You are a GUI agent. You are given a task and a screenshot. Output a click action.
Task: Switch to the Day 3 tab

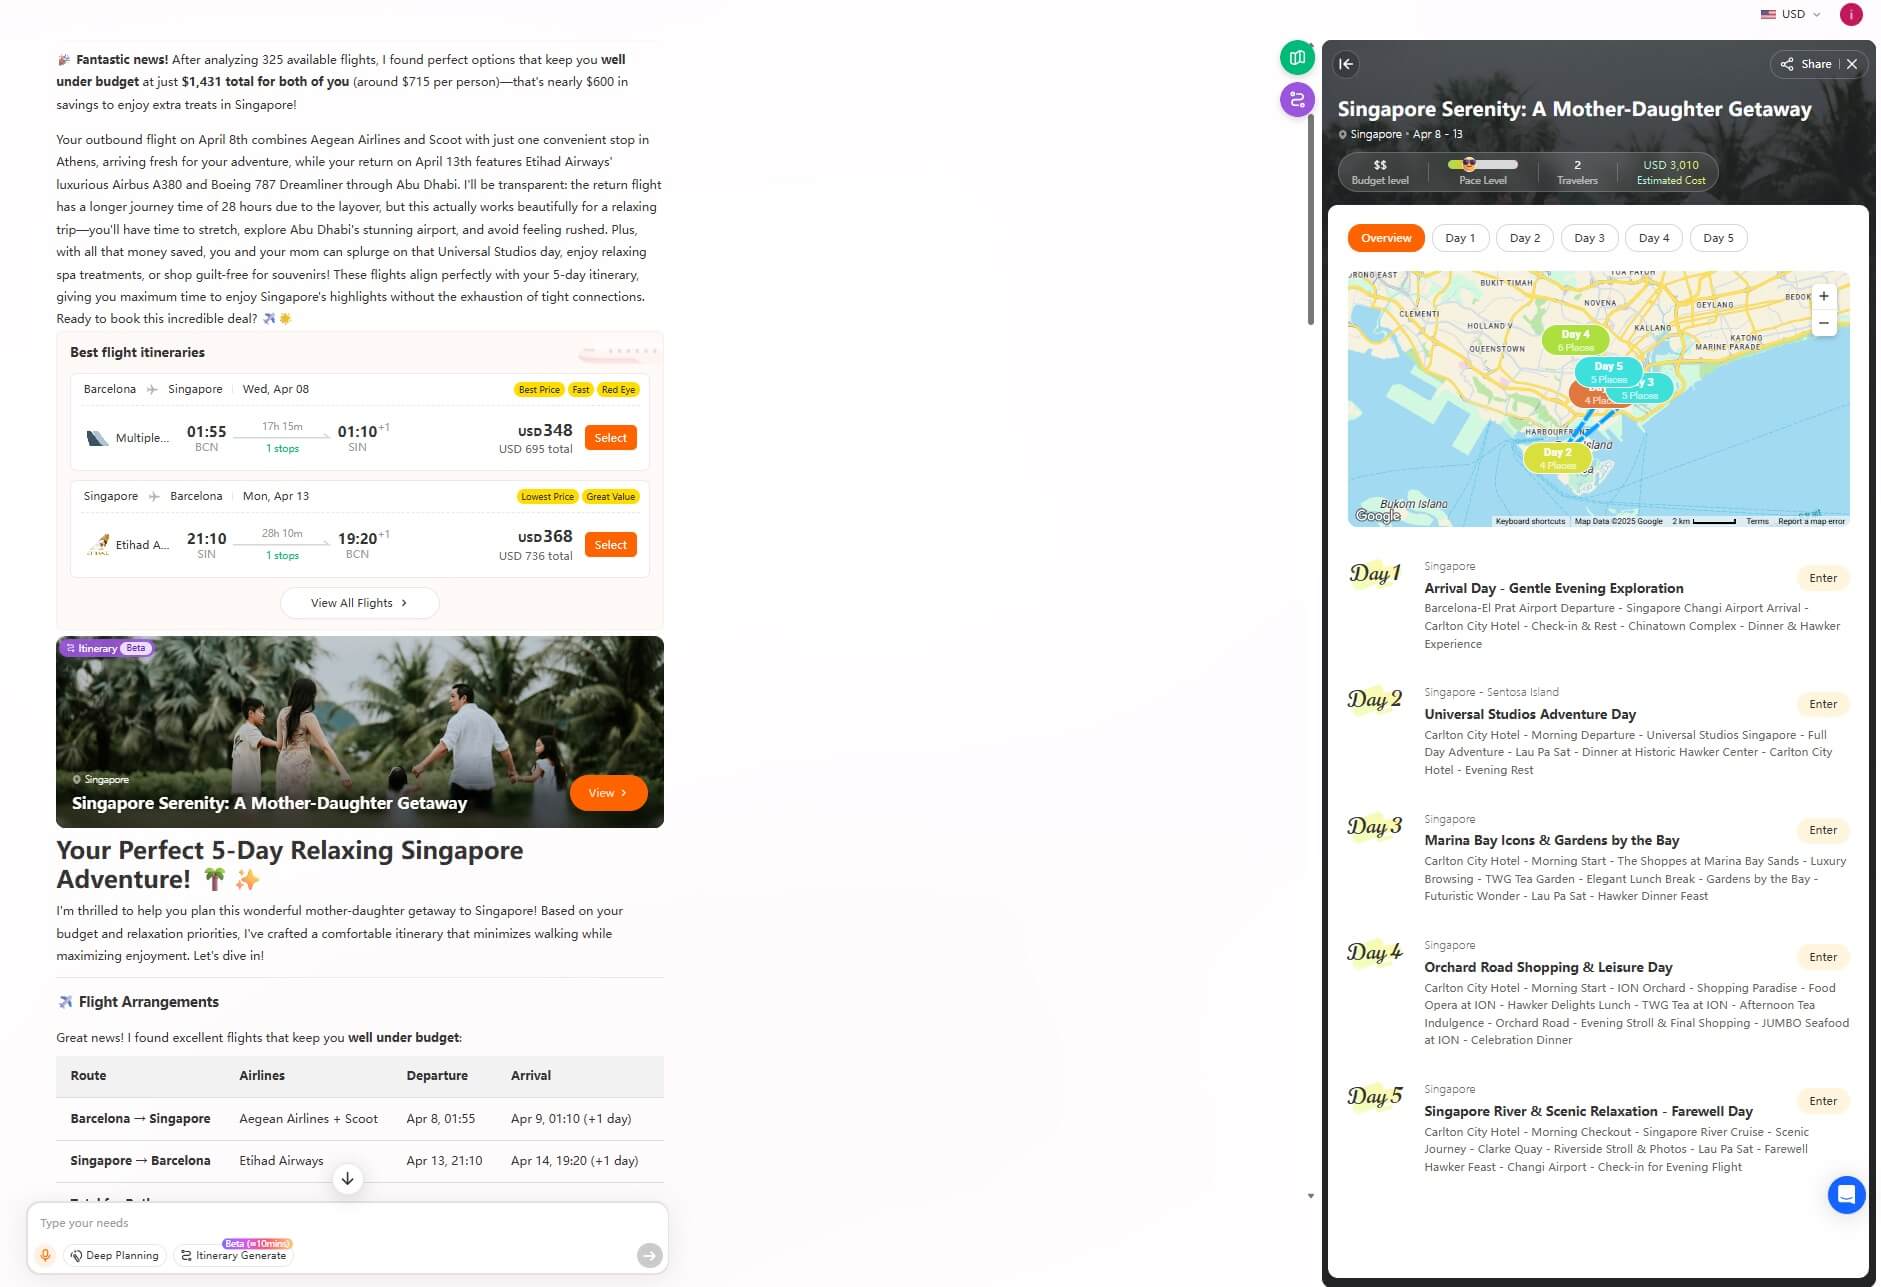coord(1589,237)
